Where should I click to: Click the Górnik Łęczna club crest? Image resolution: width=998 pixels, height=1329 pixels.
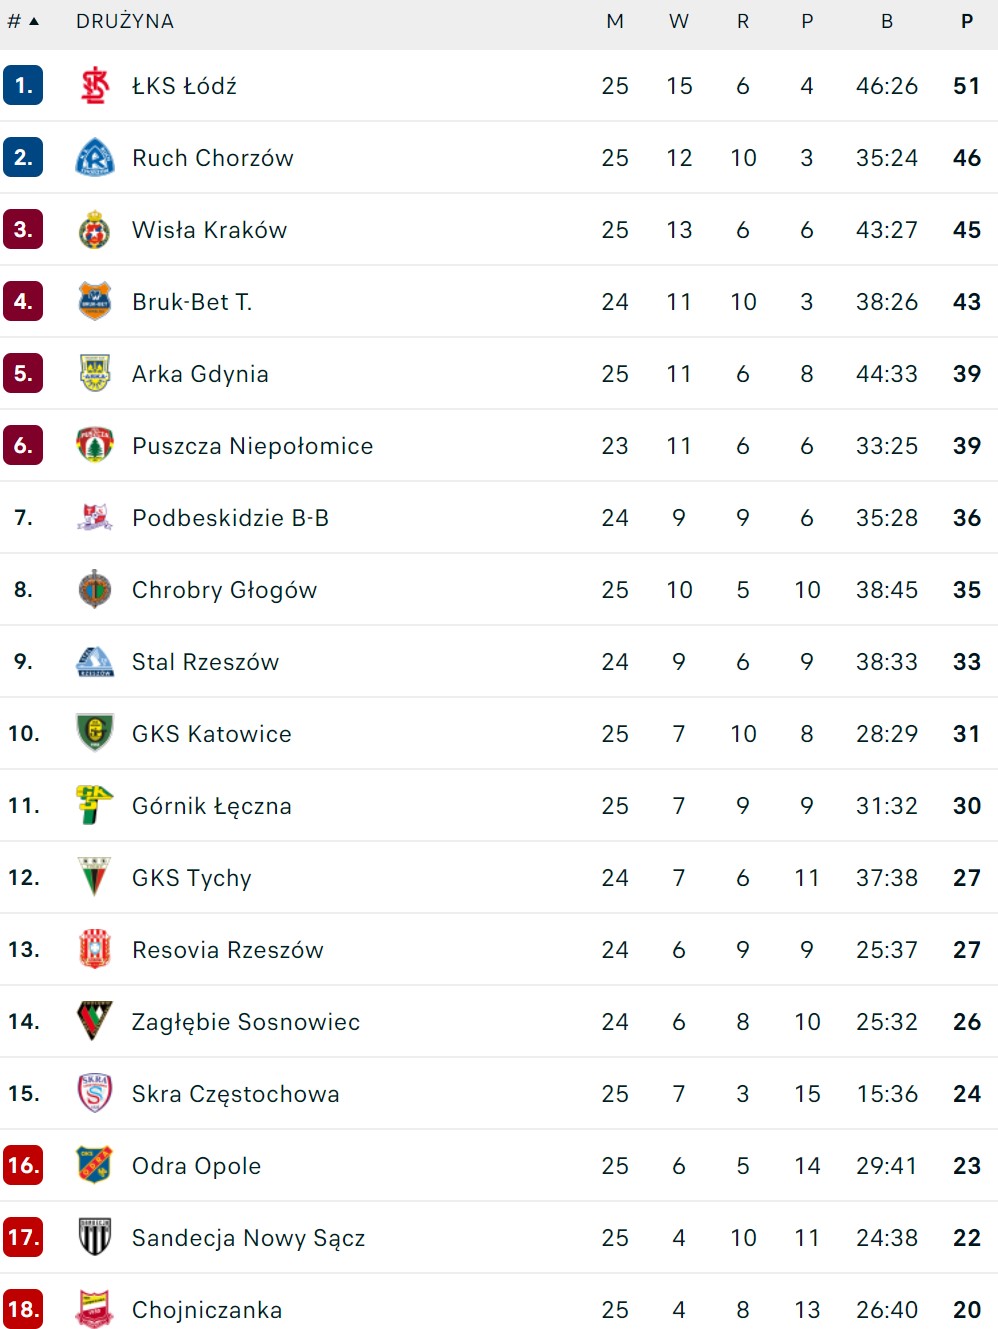[x=95, y=806]
